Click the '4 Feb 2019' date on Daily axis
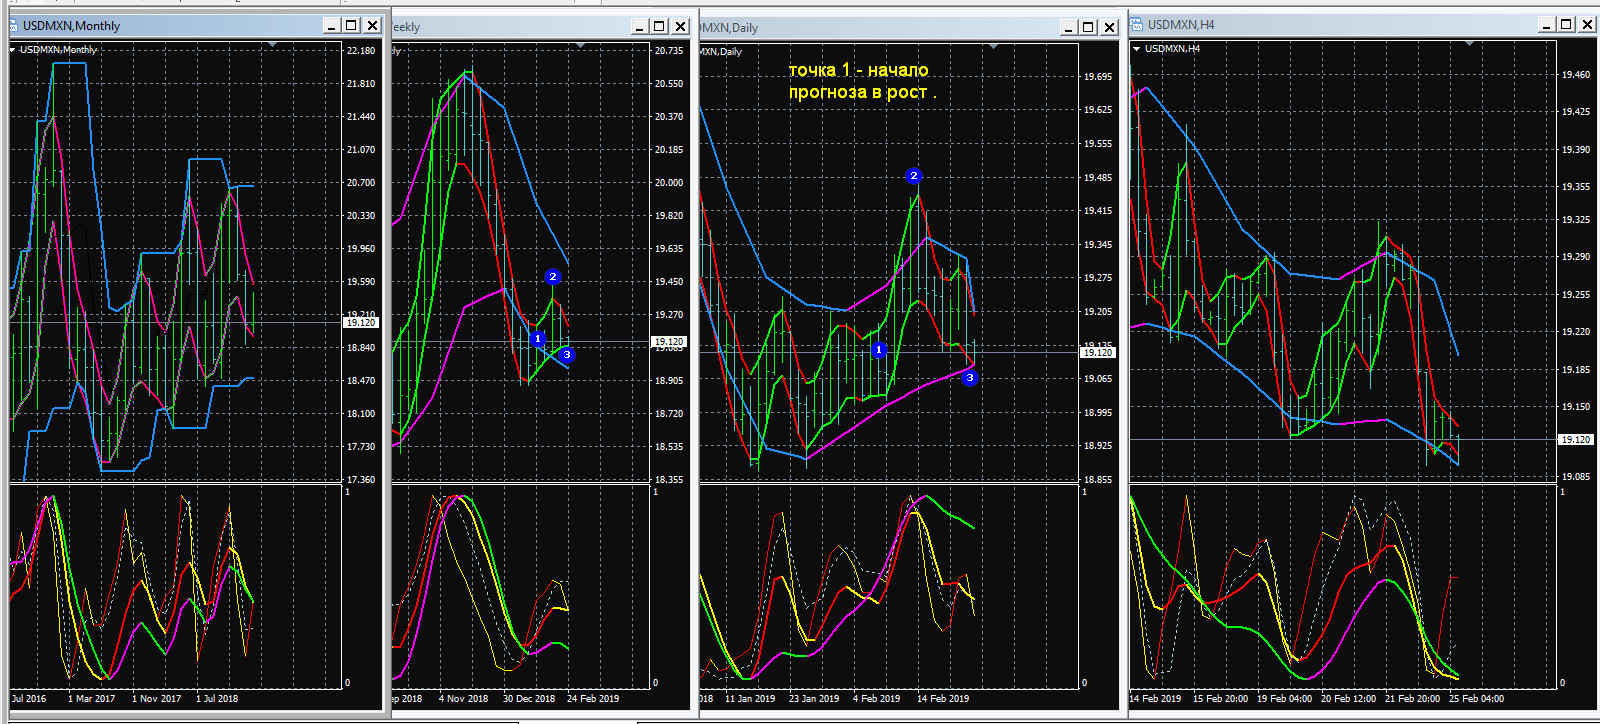The image size is (1600, 724). tap(876, 699)
